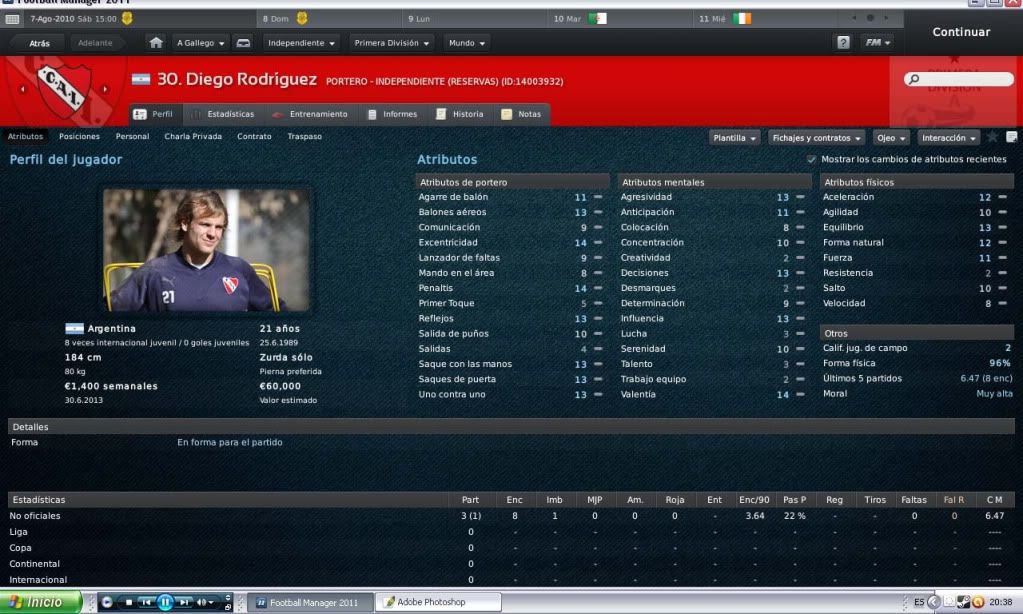Click the Algeria flag fixture on 10 Mar
The image size is (1023, 614).
pos(598,19)
